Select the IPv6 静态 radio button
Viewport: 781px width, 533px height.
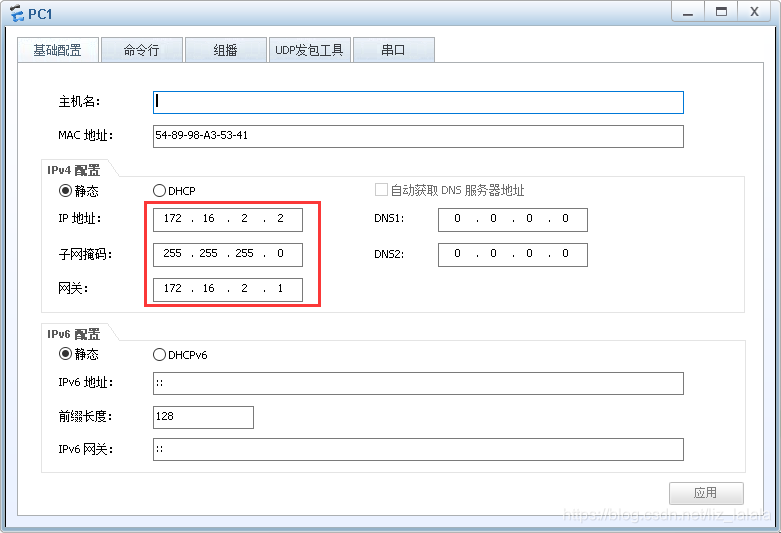65,354
